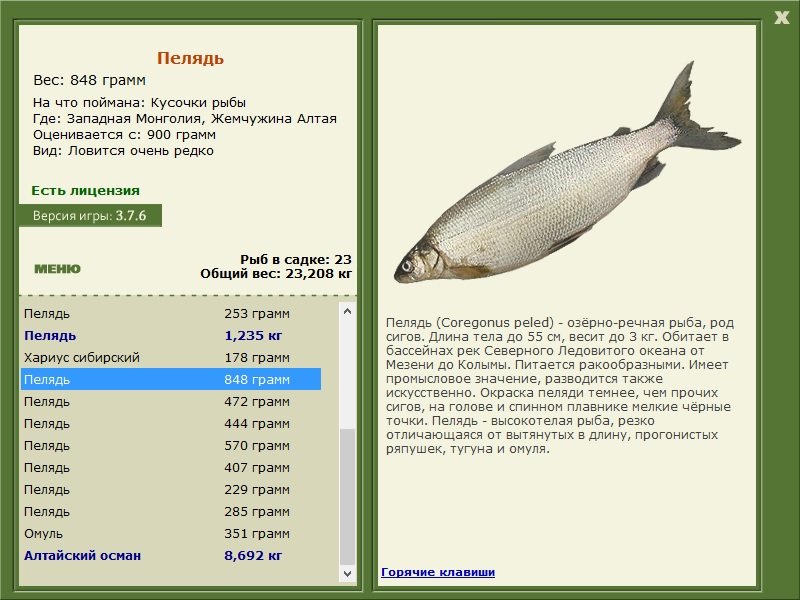This screenshot has height=600, width=800.
Task: Select Пелядь 444 грамм row
Action: 171,423
